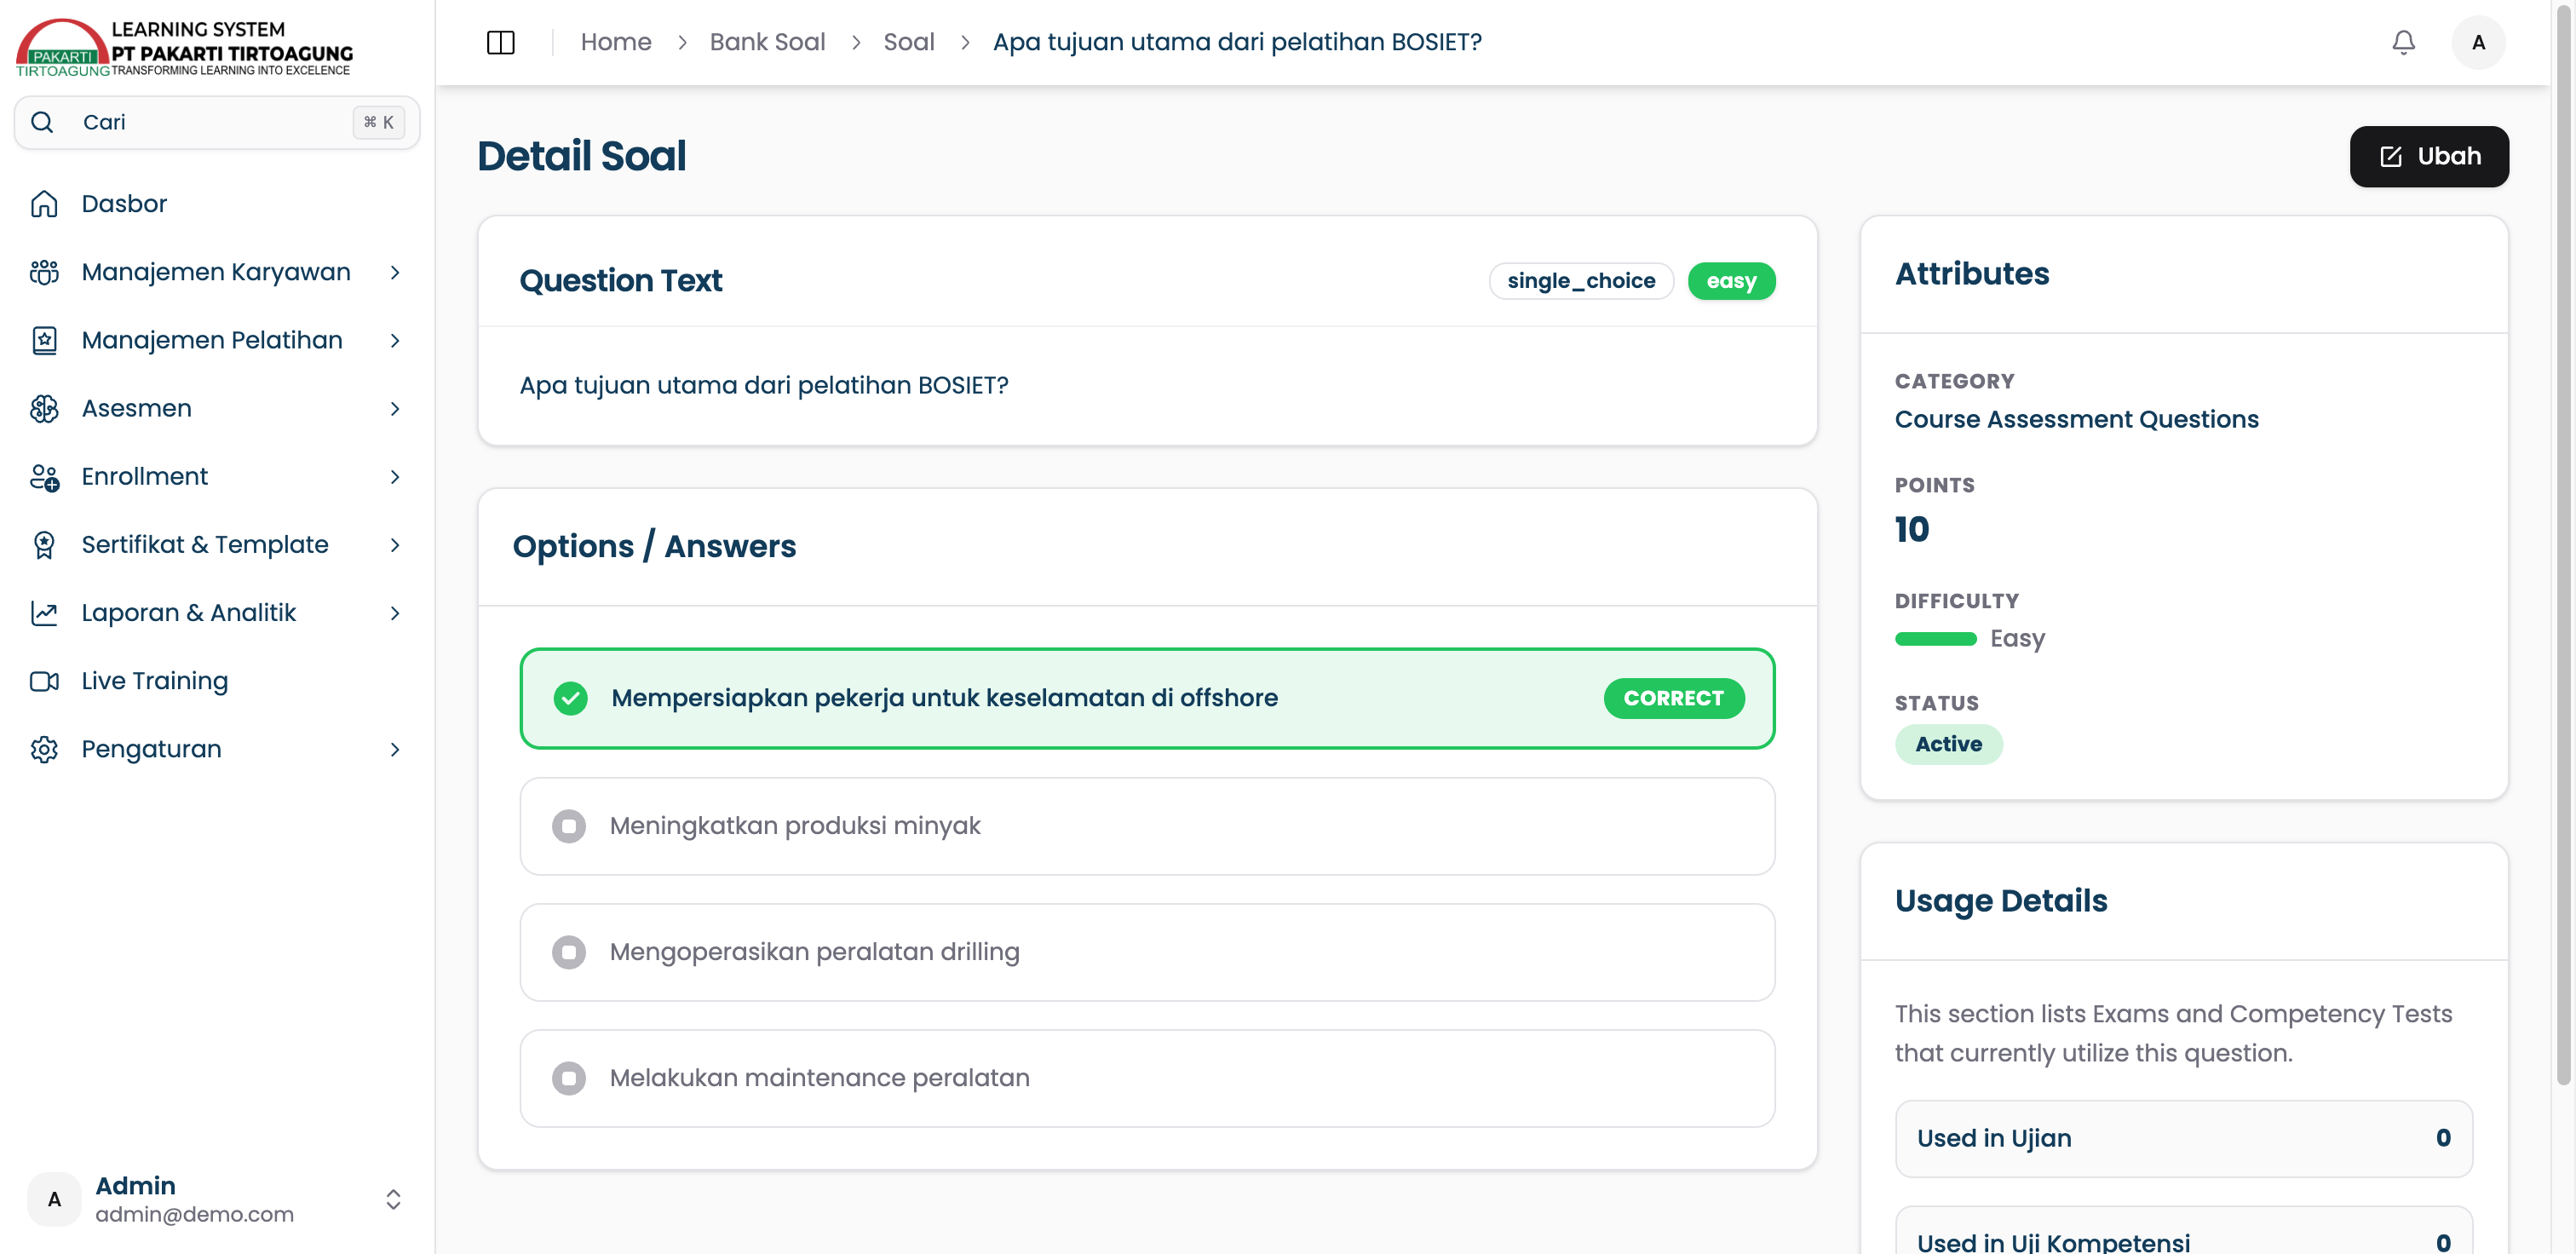The width and height of the screenshot is (2576, 1254).
Task: Click the Dasbor home icon
Action: click(44, 204)
